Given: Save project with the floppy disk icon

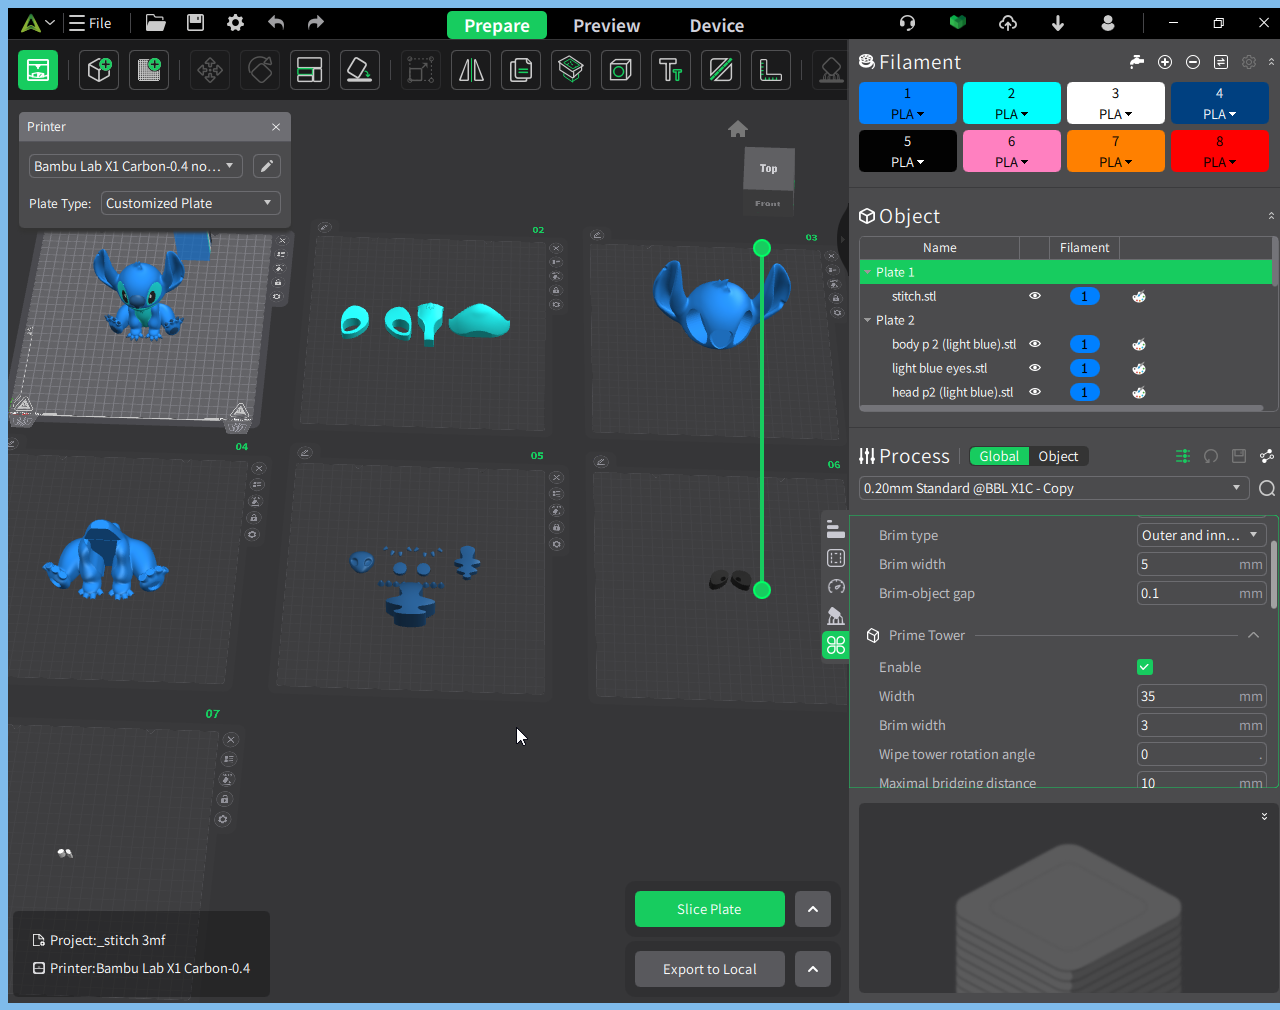Looking at the screenshot, I should (x=195, y=23).
